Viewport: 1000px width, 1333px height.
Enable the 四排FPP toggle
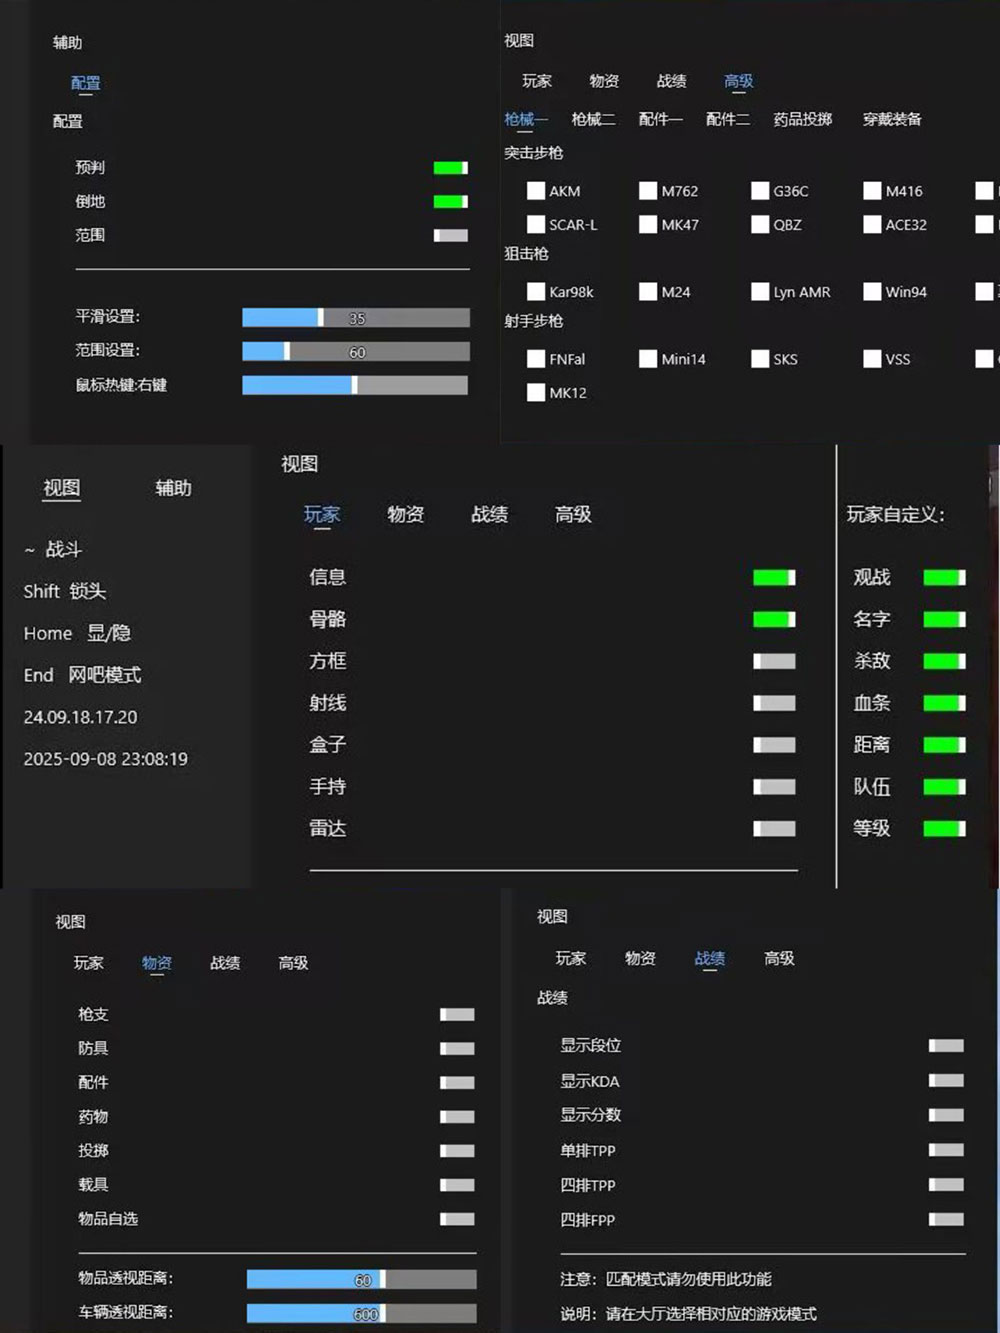pyautogui.click(x=946, y=1219)
